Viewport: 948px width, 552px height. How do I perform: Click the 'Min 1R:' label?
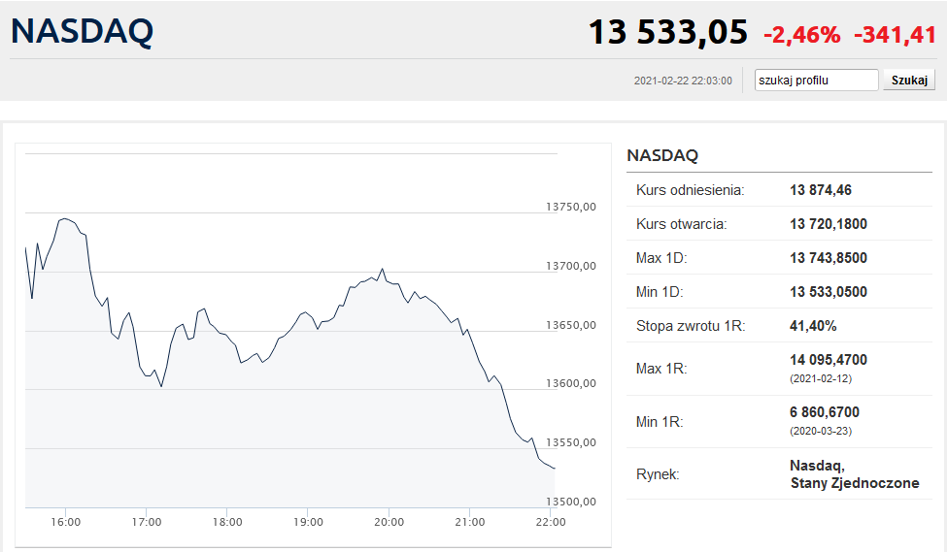[x=660, y=422]
